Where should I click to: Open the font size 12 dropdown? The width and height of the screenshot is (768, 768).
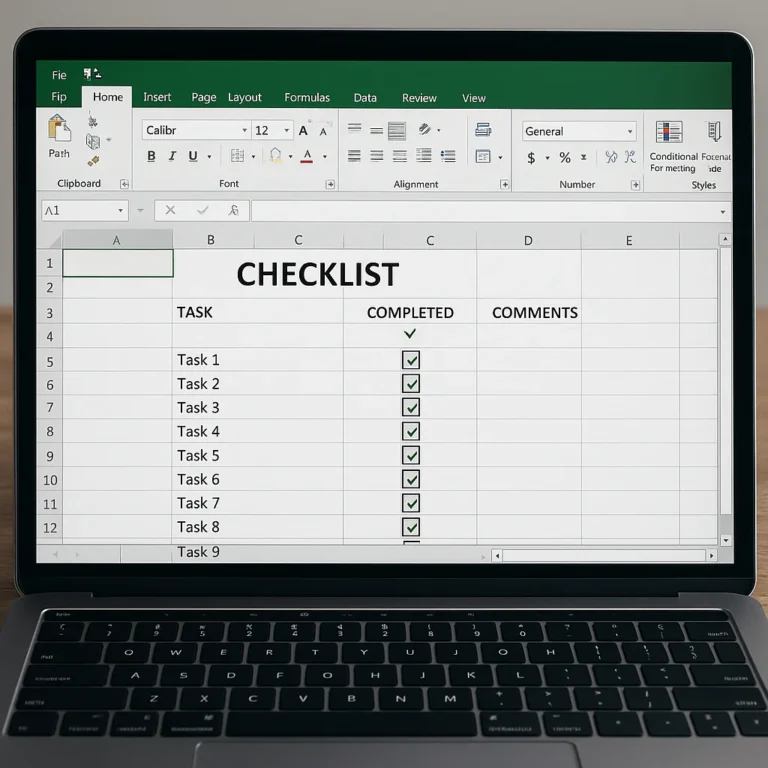pos(287,130)
